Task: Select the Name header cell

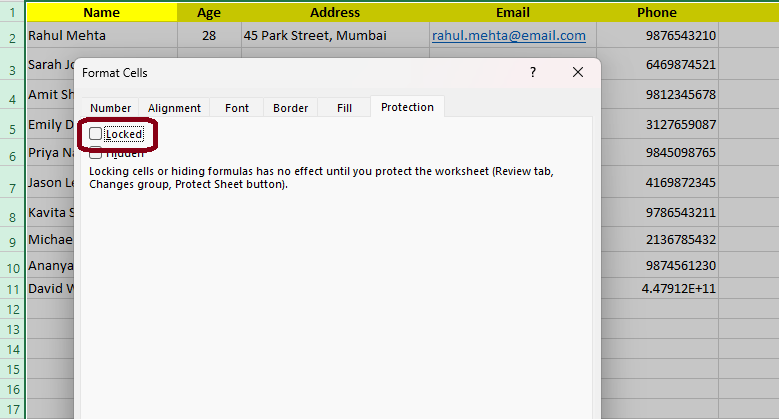Action: [101, 13]
